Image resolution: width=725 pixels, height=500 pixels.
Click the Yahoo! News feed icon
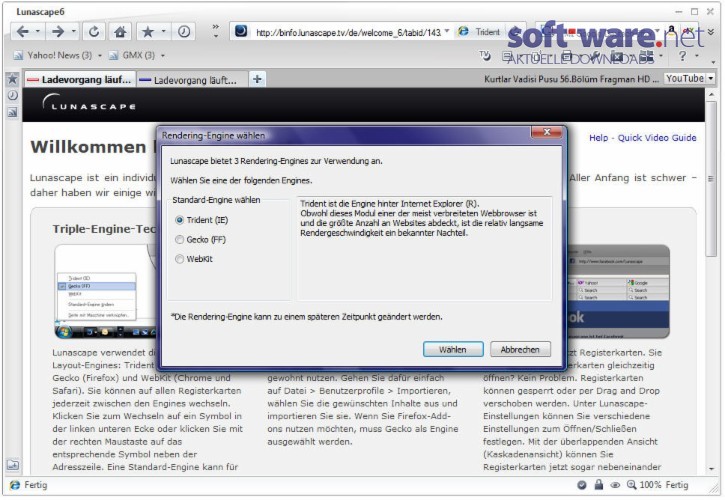click(18, 56)
